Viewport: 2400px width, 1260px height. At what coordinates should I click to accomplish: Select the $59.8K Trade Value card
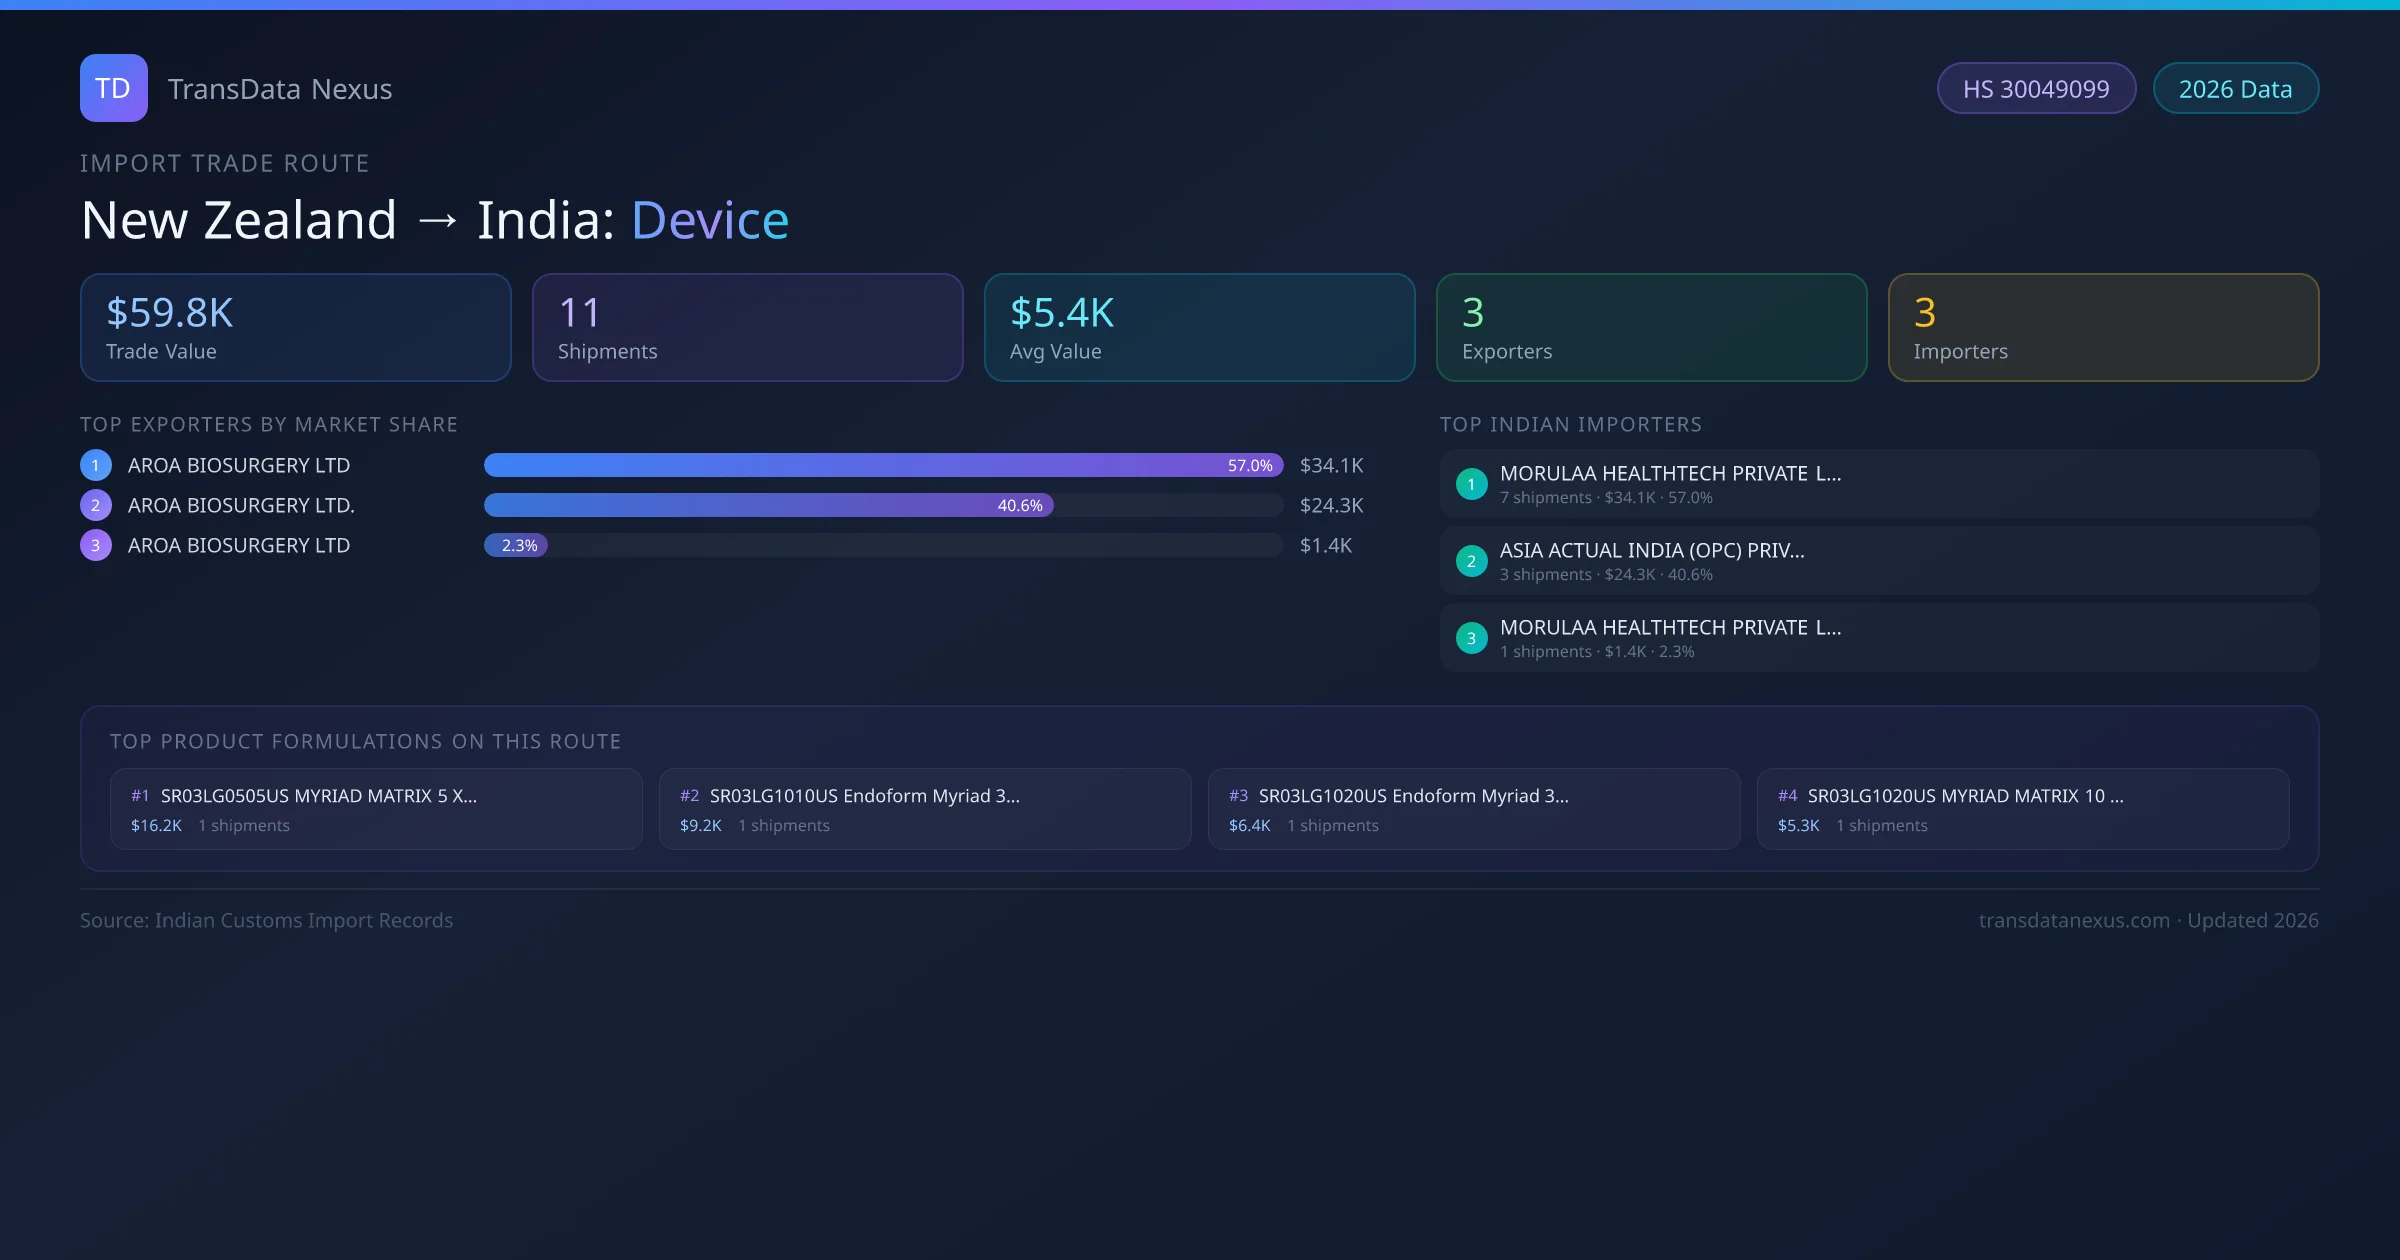click(x=295, y=328)
